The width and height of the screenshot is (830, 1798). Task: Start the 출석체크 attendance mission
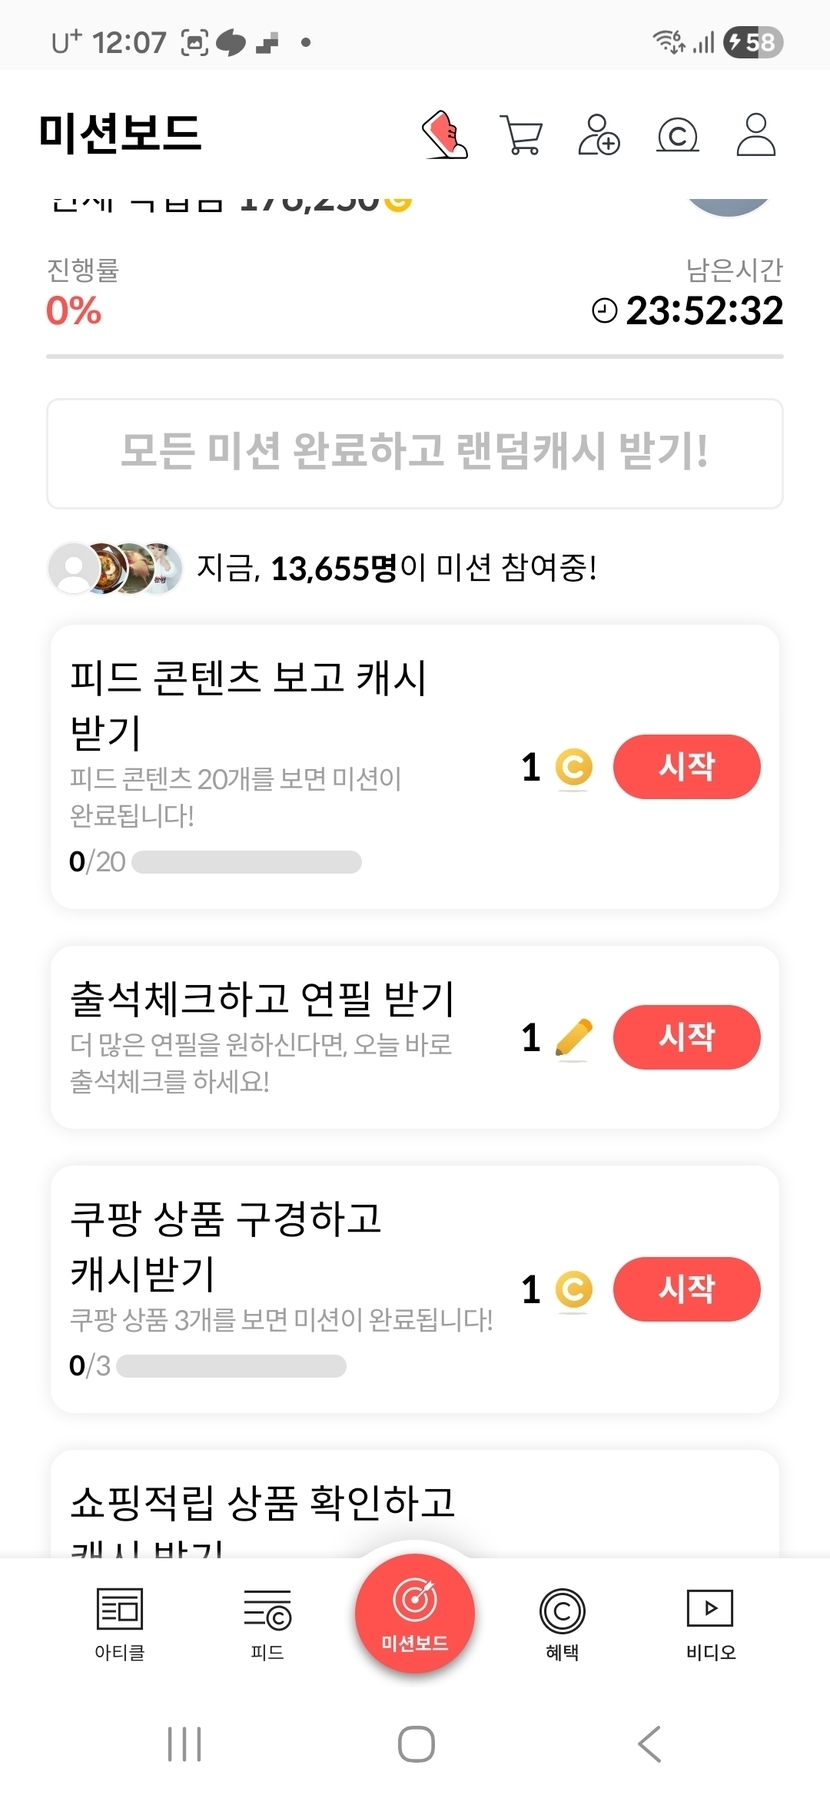pos(686,1037)
